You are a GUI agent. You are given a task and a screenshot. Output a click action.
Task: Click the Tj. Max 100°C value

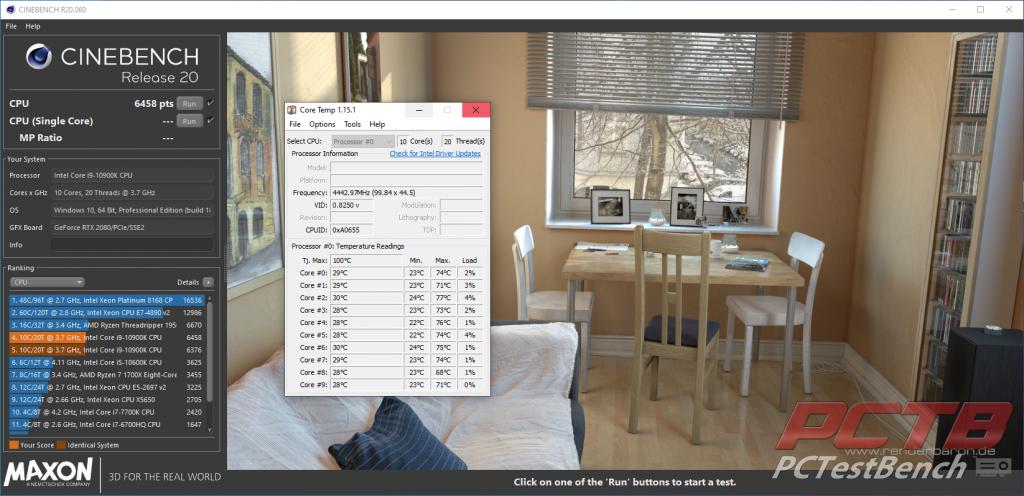(366, 260)
